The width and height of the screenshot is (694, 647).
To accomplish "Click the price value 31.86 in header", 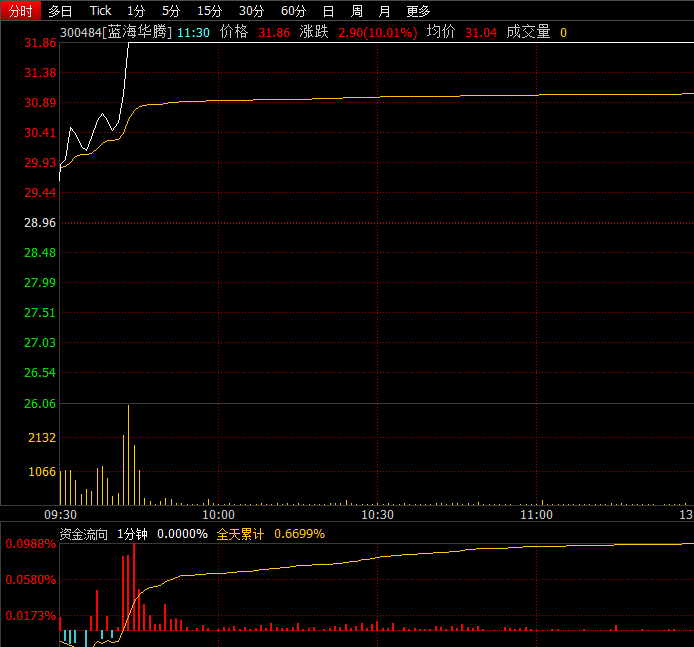I will 274,32.
